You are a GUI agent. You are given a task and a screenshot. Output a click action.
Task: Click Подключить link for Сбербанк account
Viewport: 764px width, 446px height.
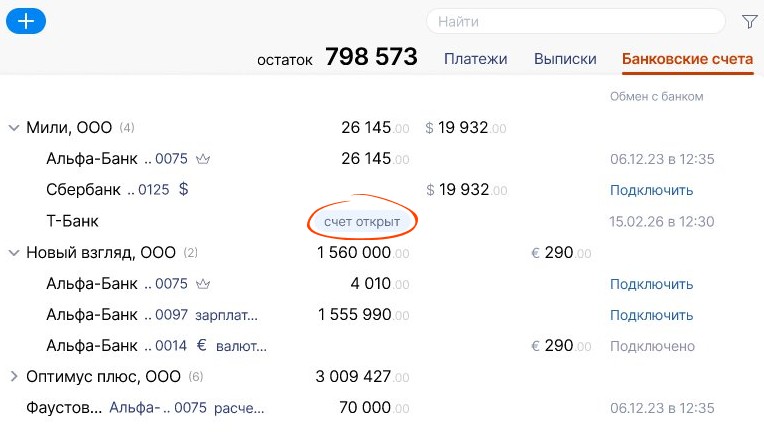651,190
